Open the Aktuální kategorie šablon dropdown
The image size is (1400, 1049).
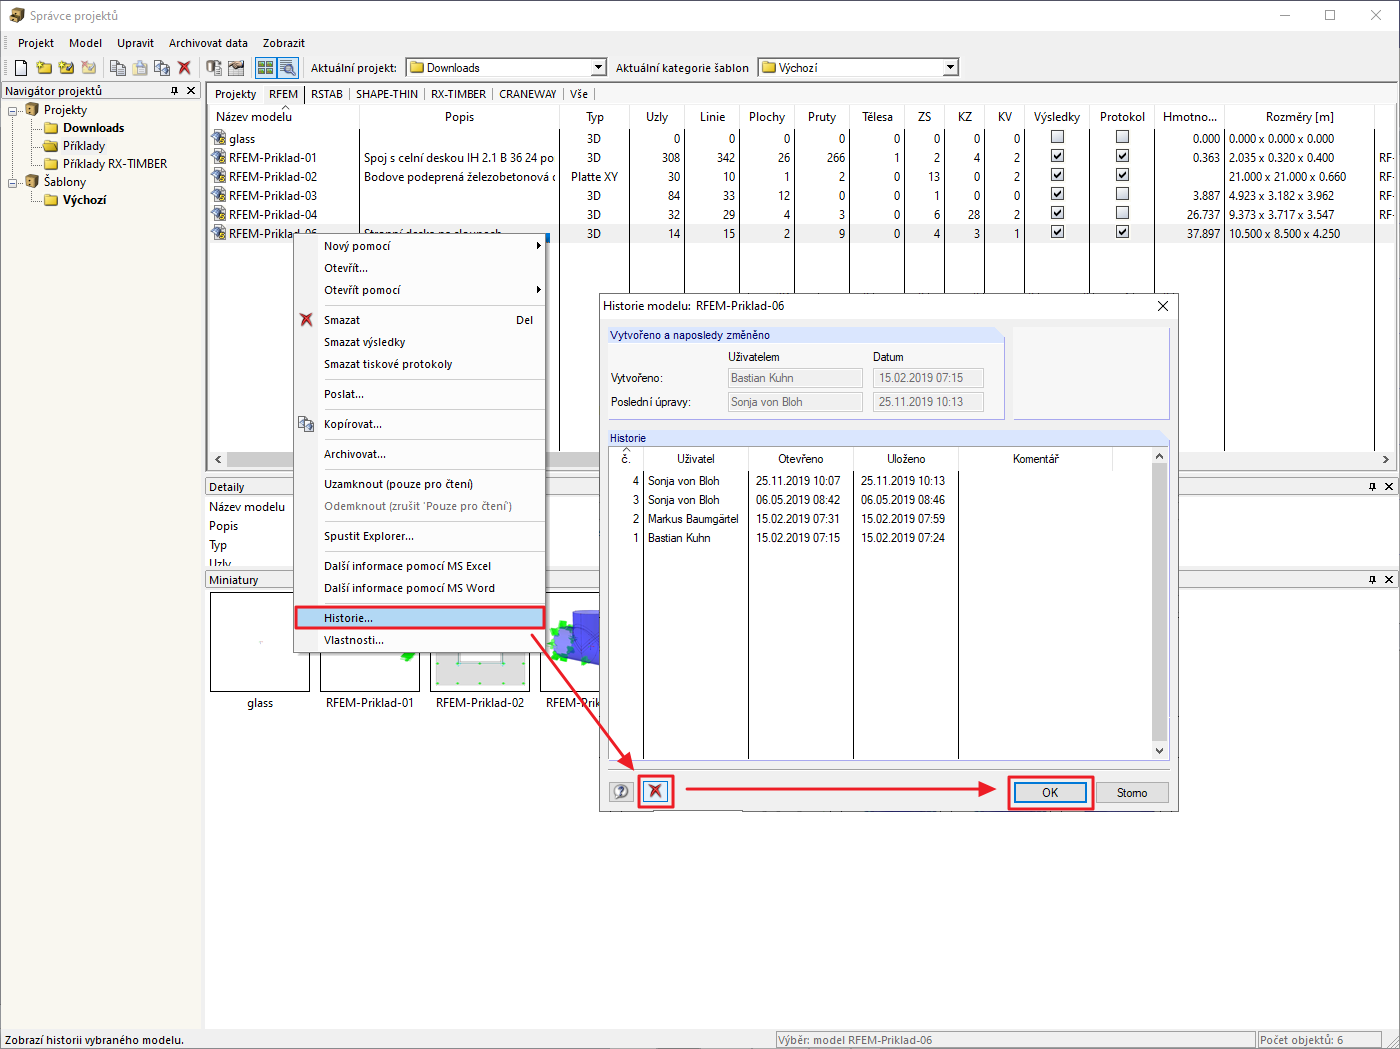[x=950, y=68]
